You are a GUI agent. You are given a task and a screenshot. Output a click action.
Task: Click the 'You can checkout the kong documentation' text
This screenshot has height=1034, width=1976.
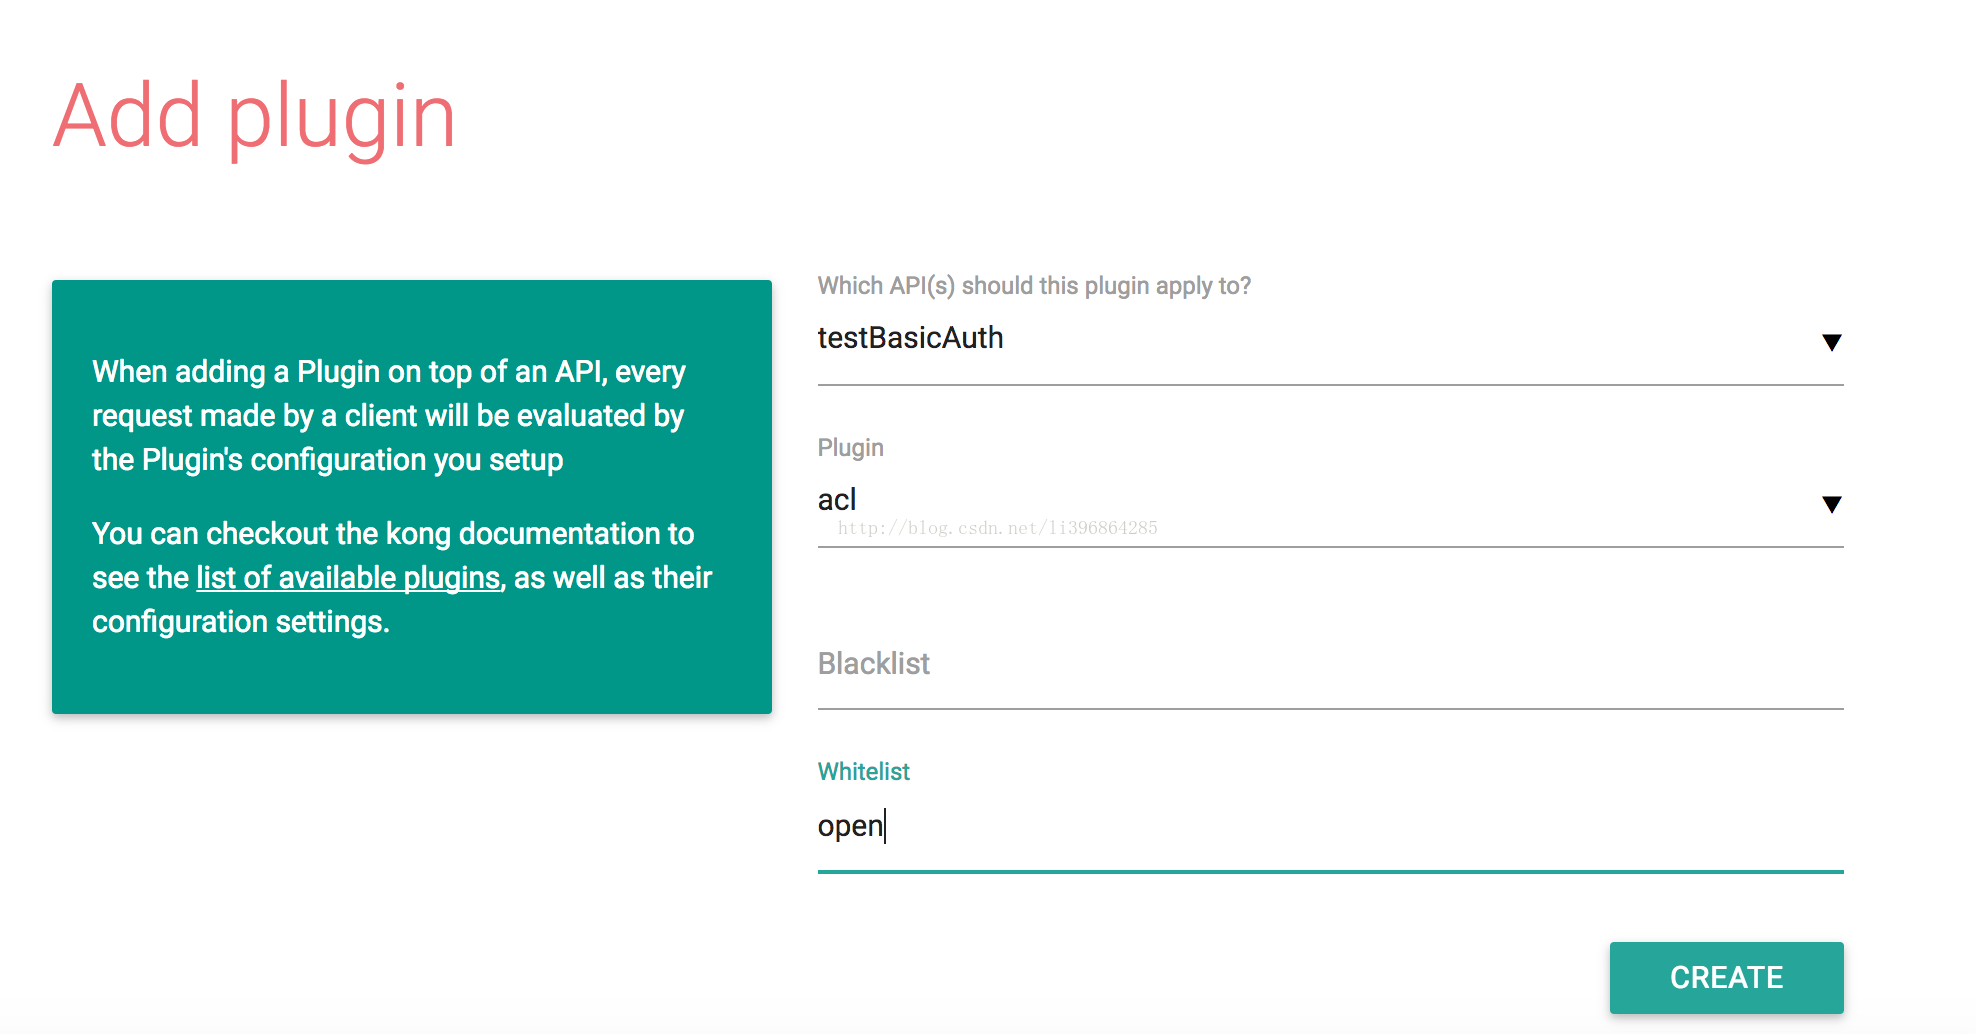point(393,534)
